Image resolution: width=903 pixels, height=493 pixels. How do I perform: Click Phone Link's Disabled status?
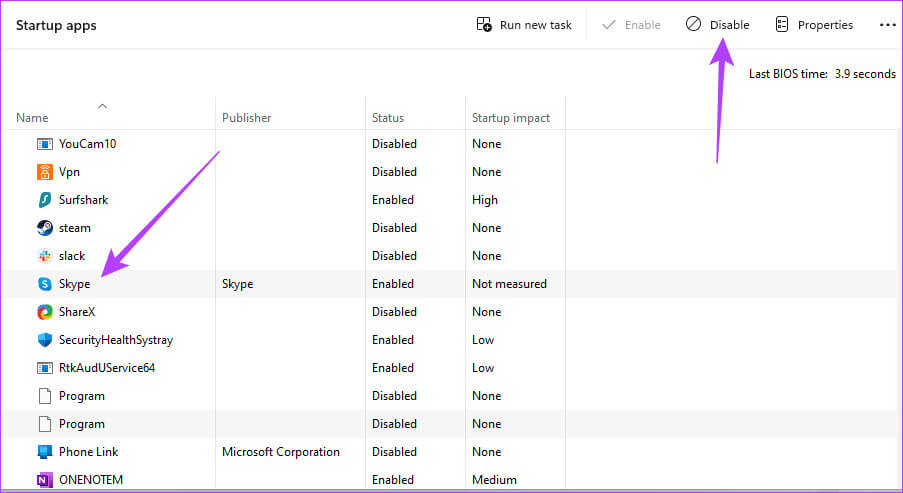(x=394, y=452)
